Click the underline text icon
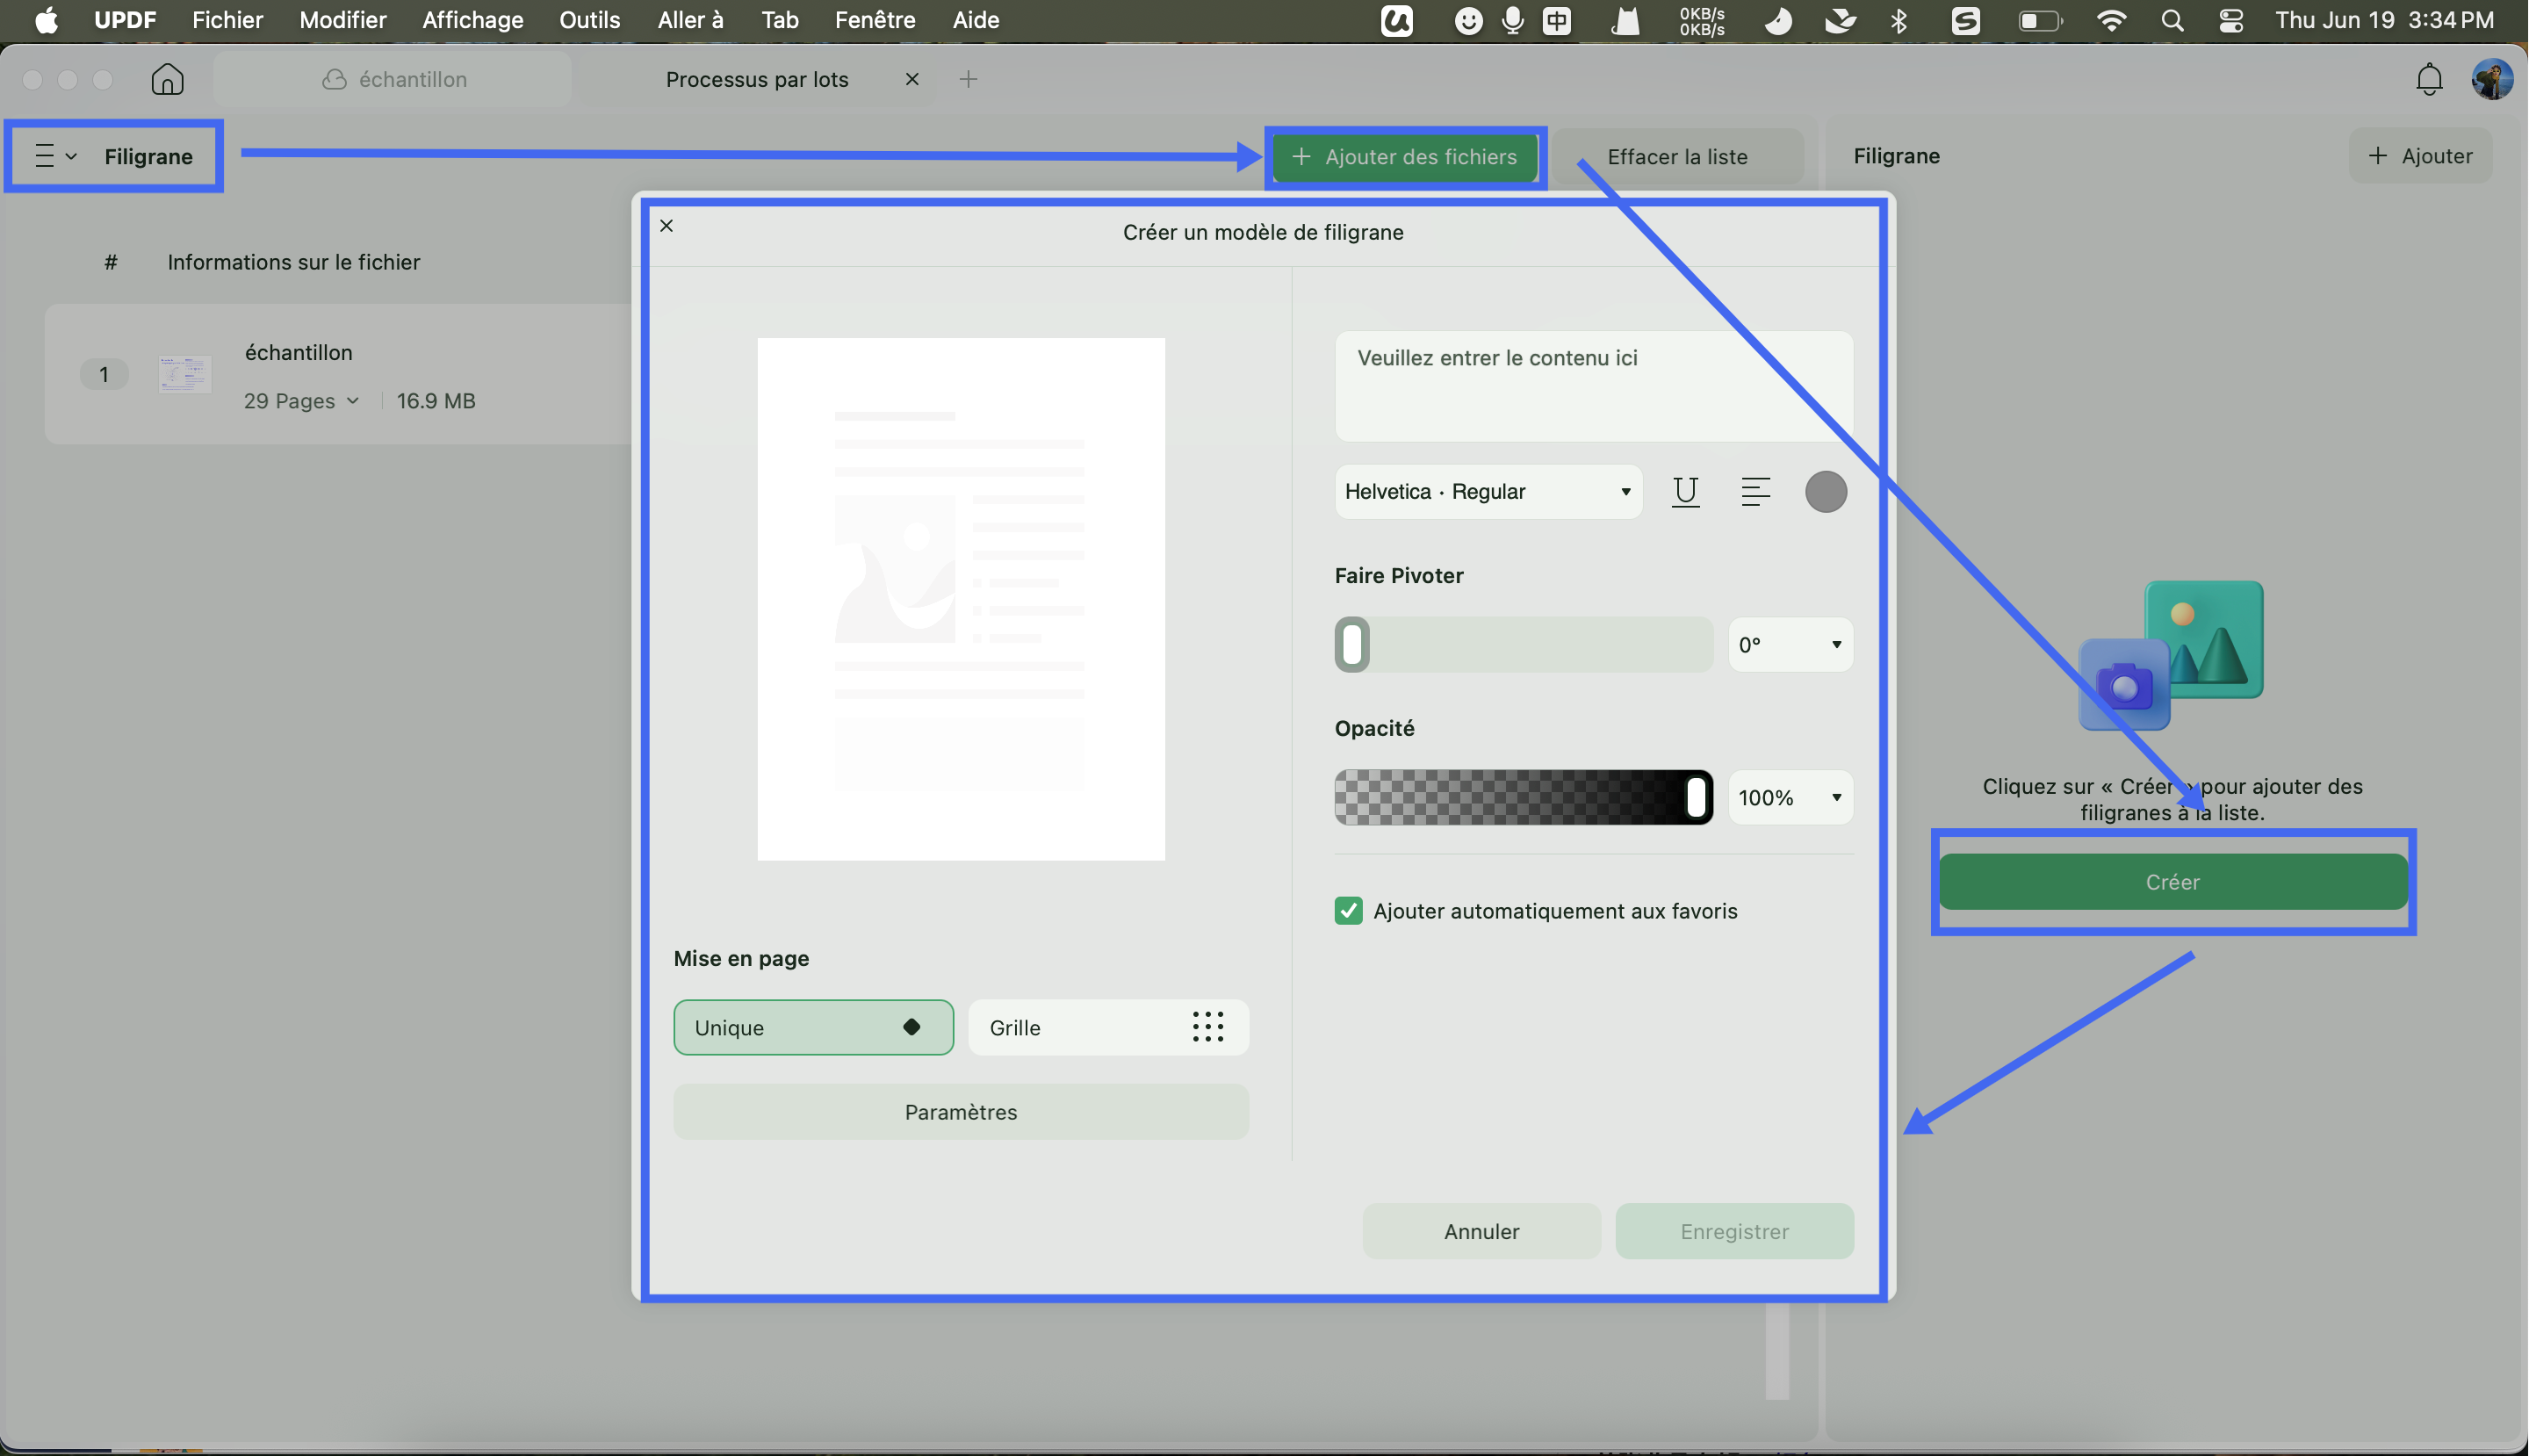This screenshot has width=2529, height=1456. click(x=1686, y=491)
